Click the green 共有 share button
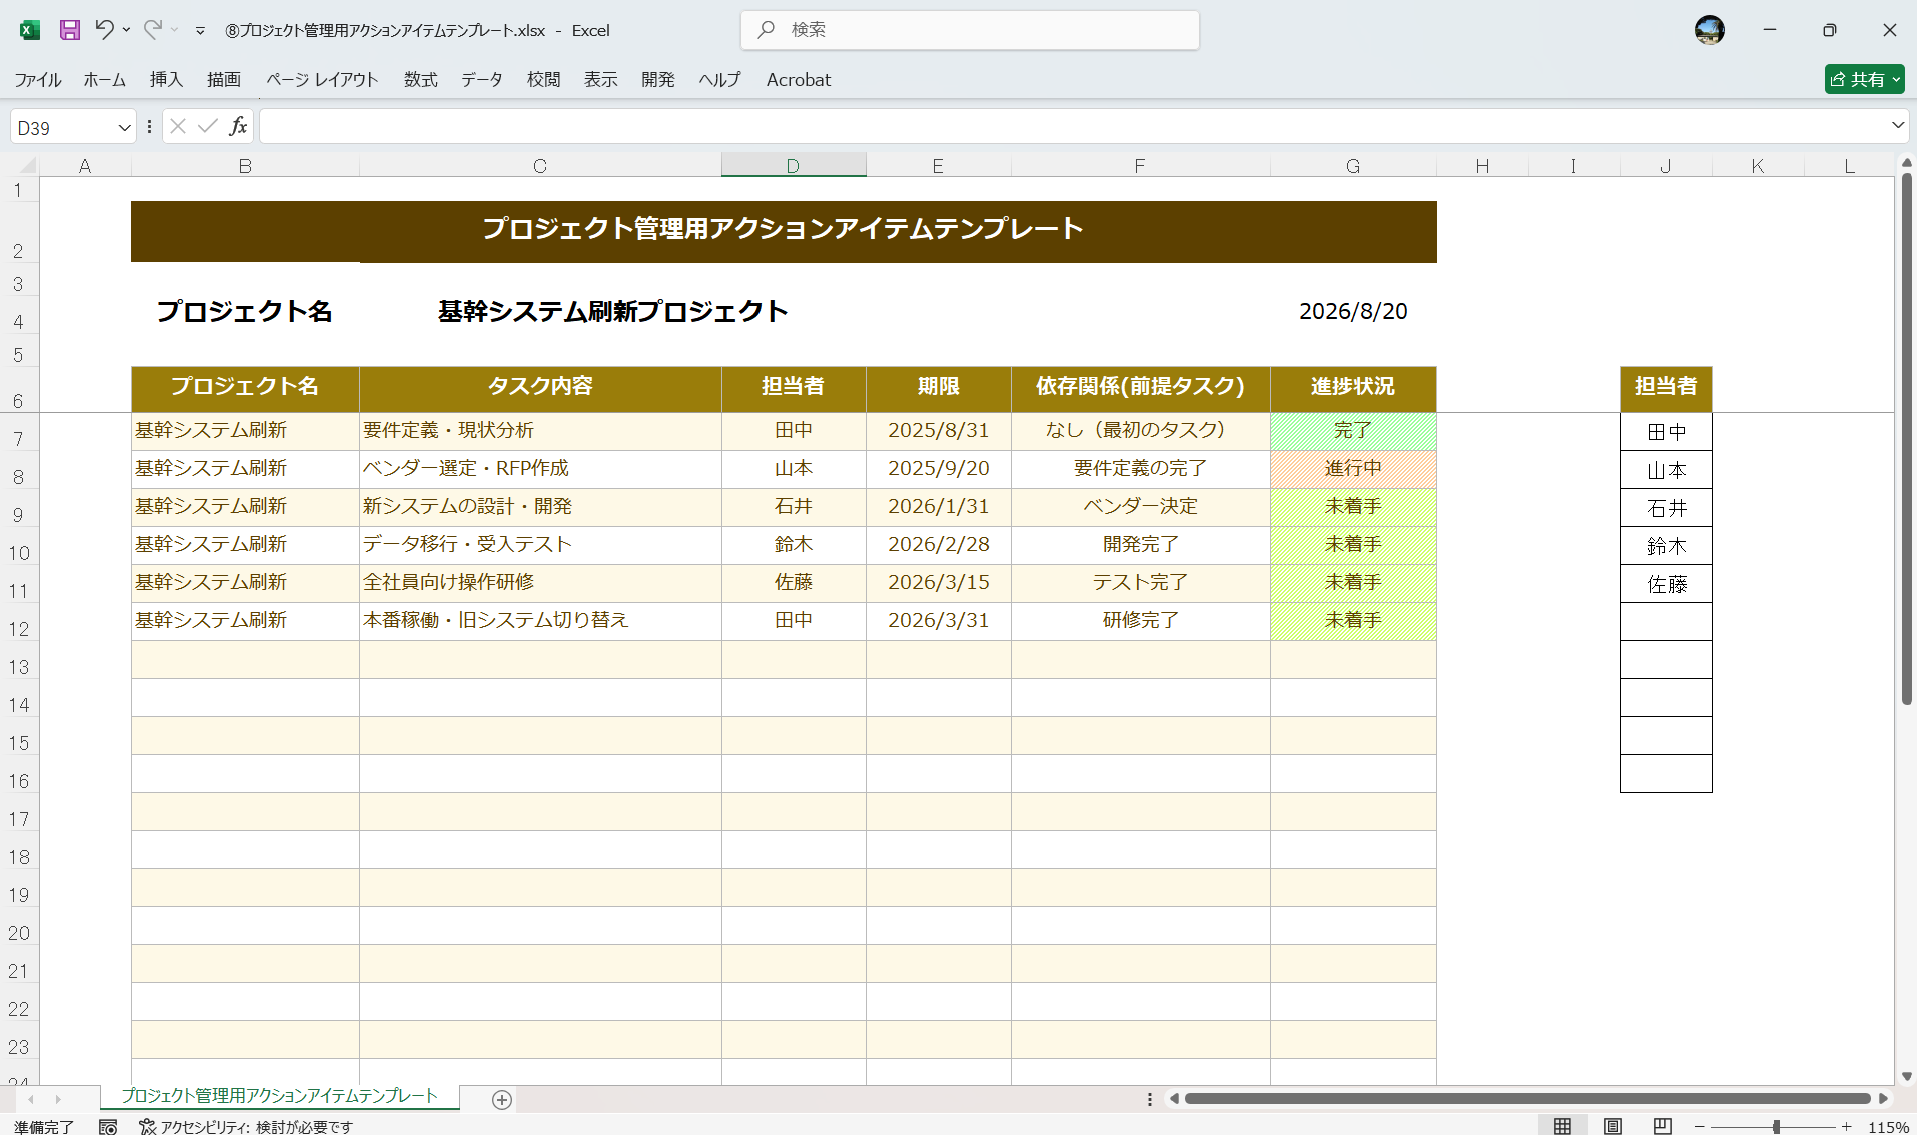 coord(1864,79)
